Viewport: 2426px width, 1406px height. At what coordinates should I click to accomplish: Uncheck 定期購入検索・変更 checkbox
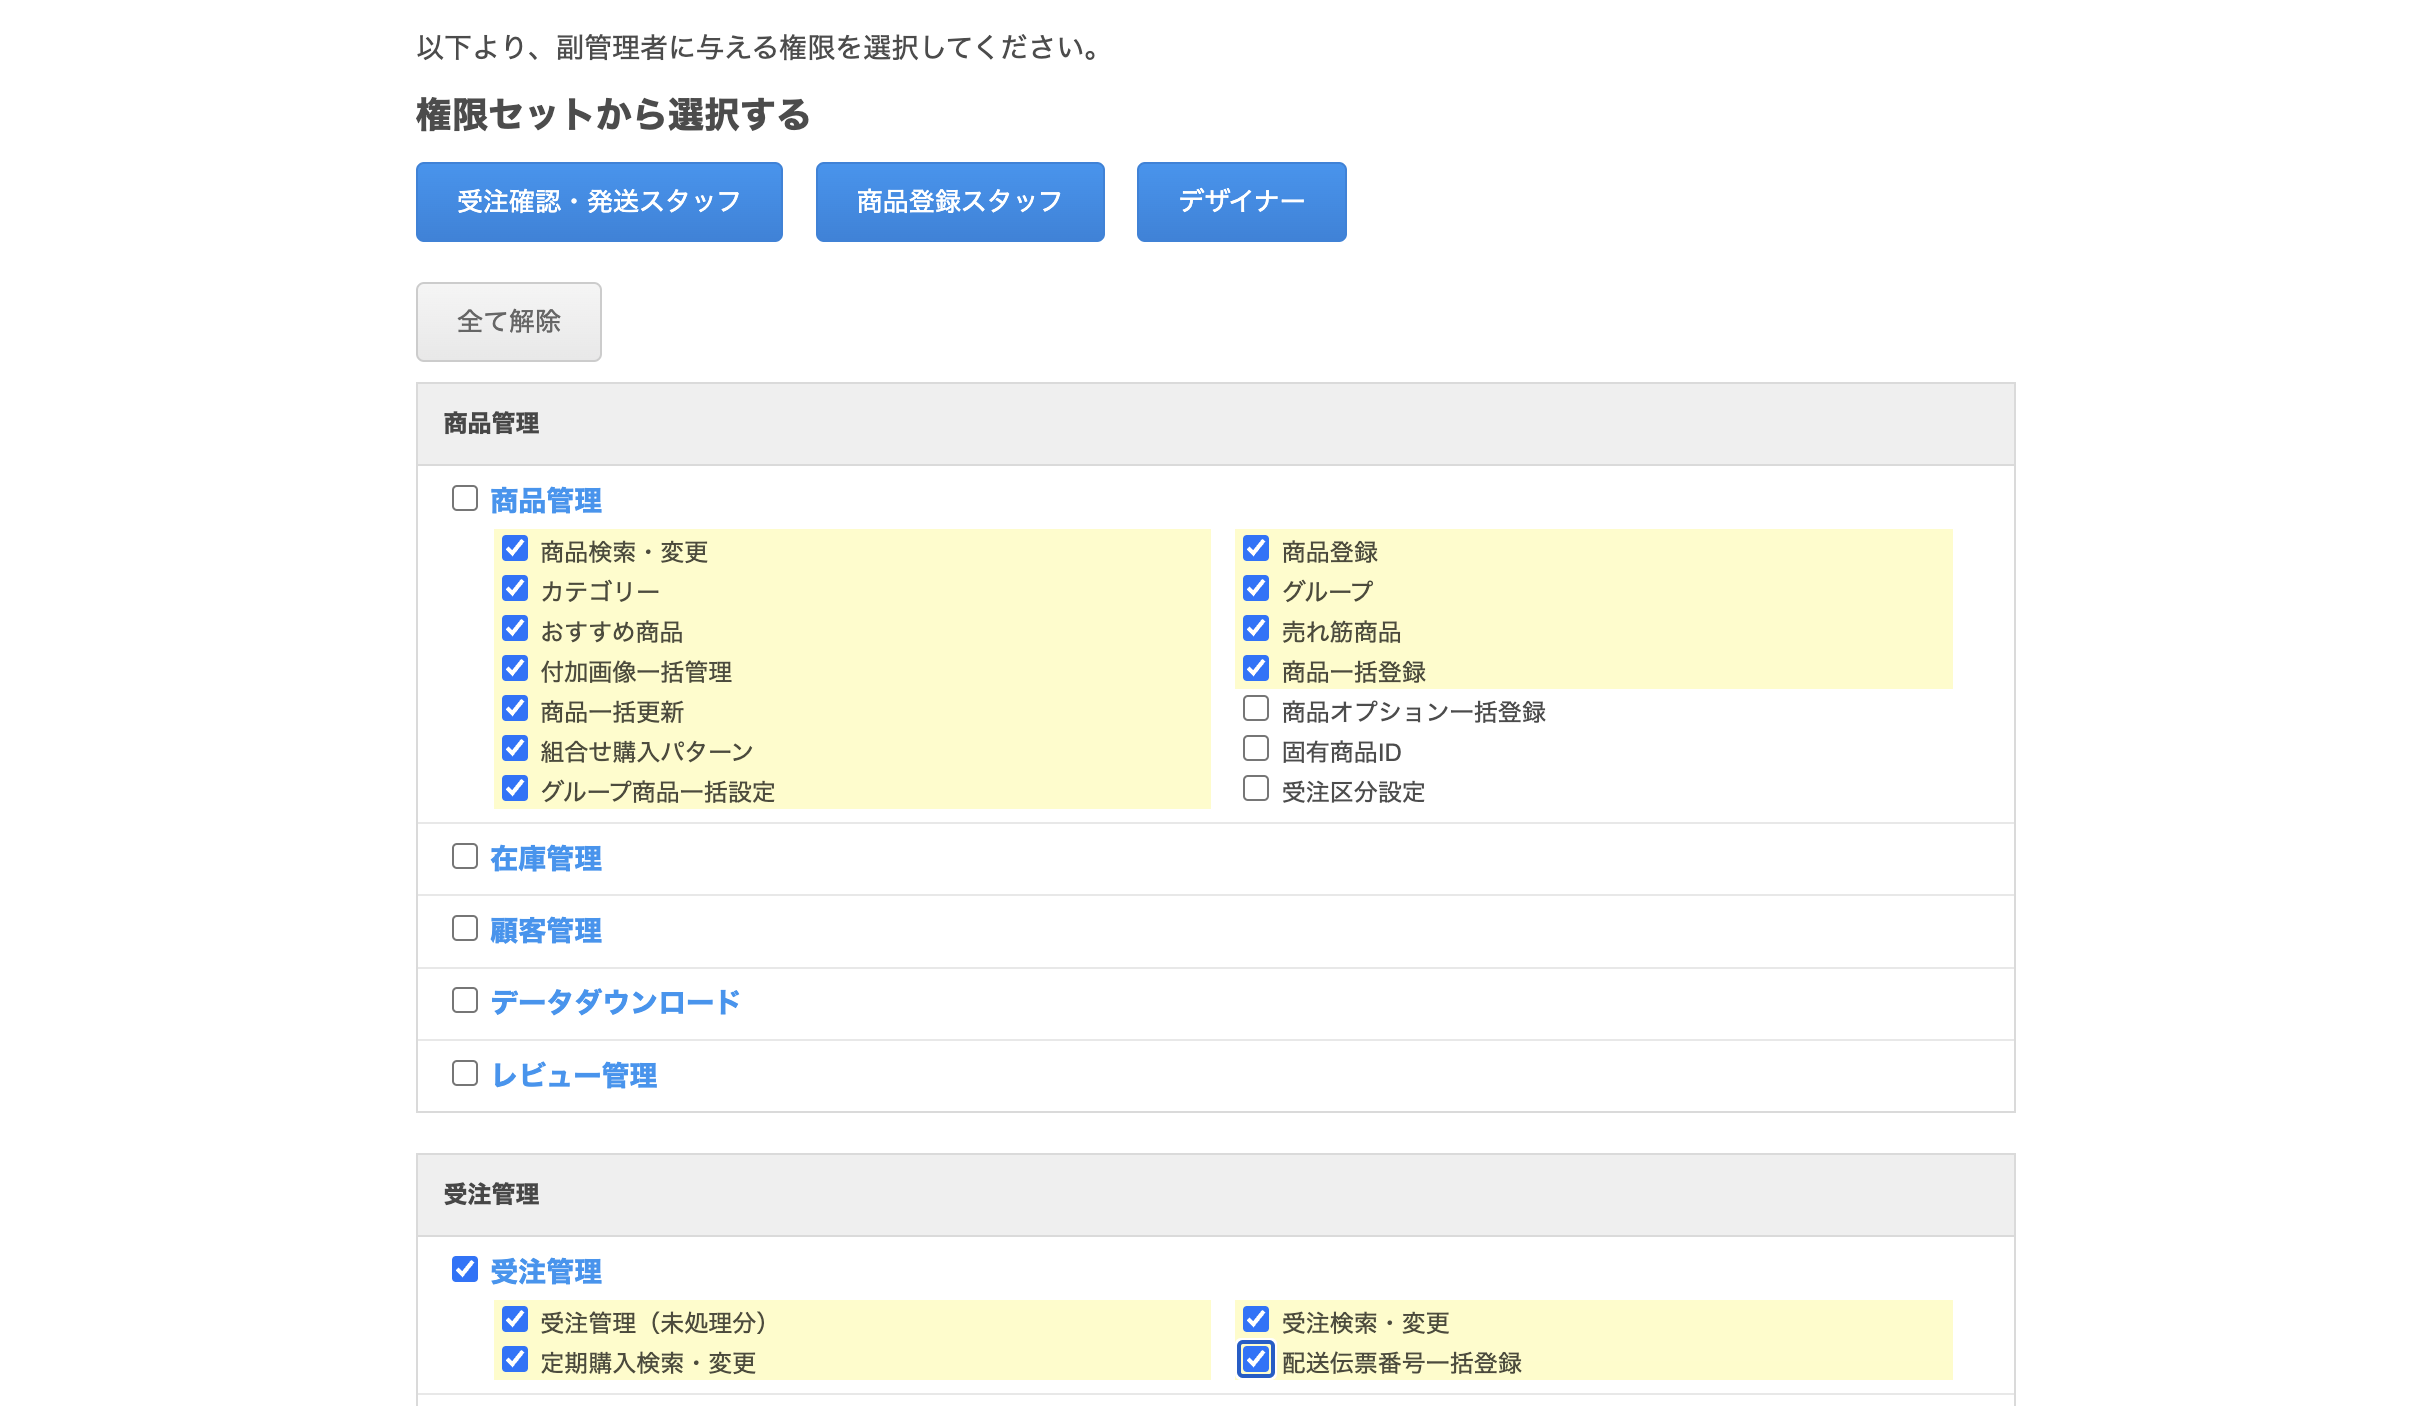(515, 1360)
